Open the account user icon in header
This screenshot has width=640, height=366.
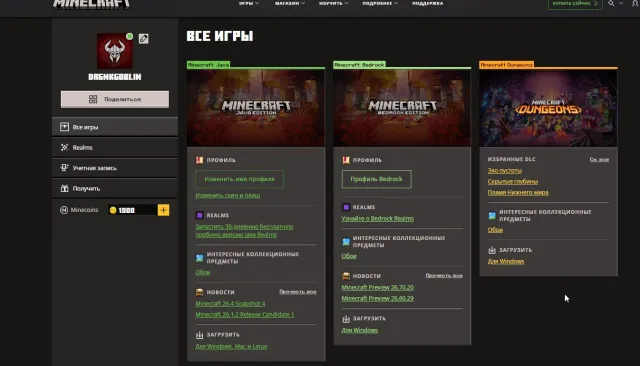(x=635, y=3)
